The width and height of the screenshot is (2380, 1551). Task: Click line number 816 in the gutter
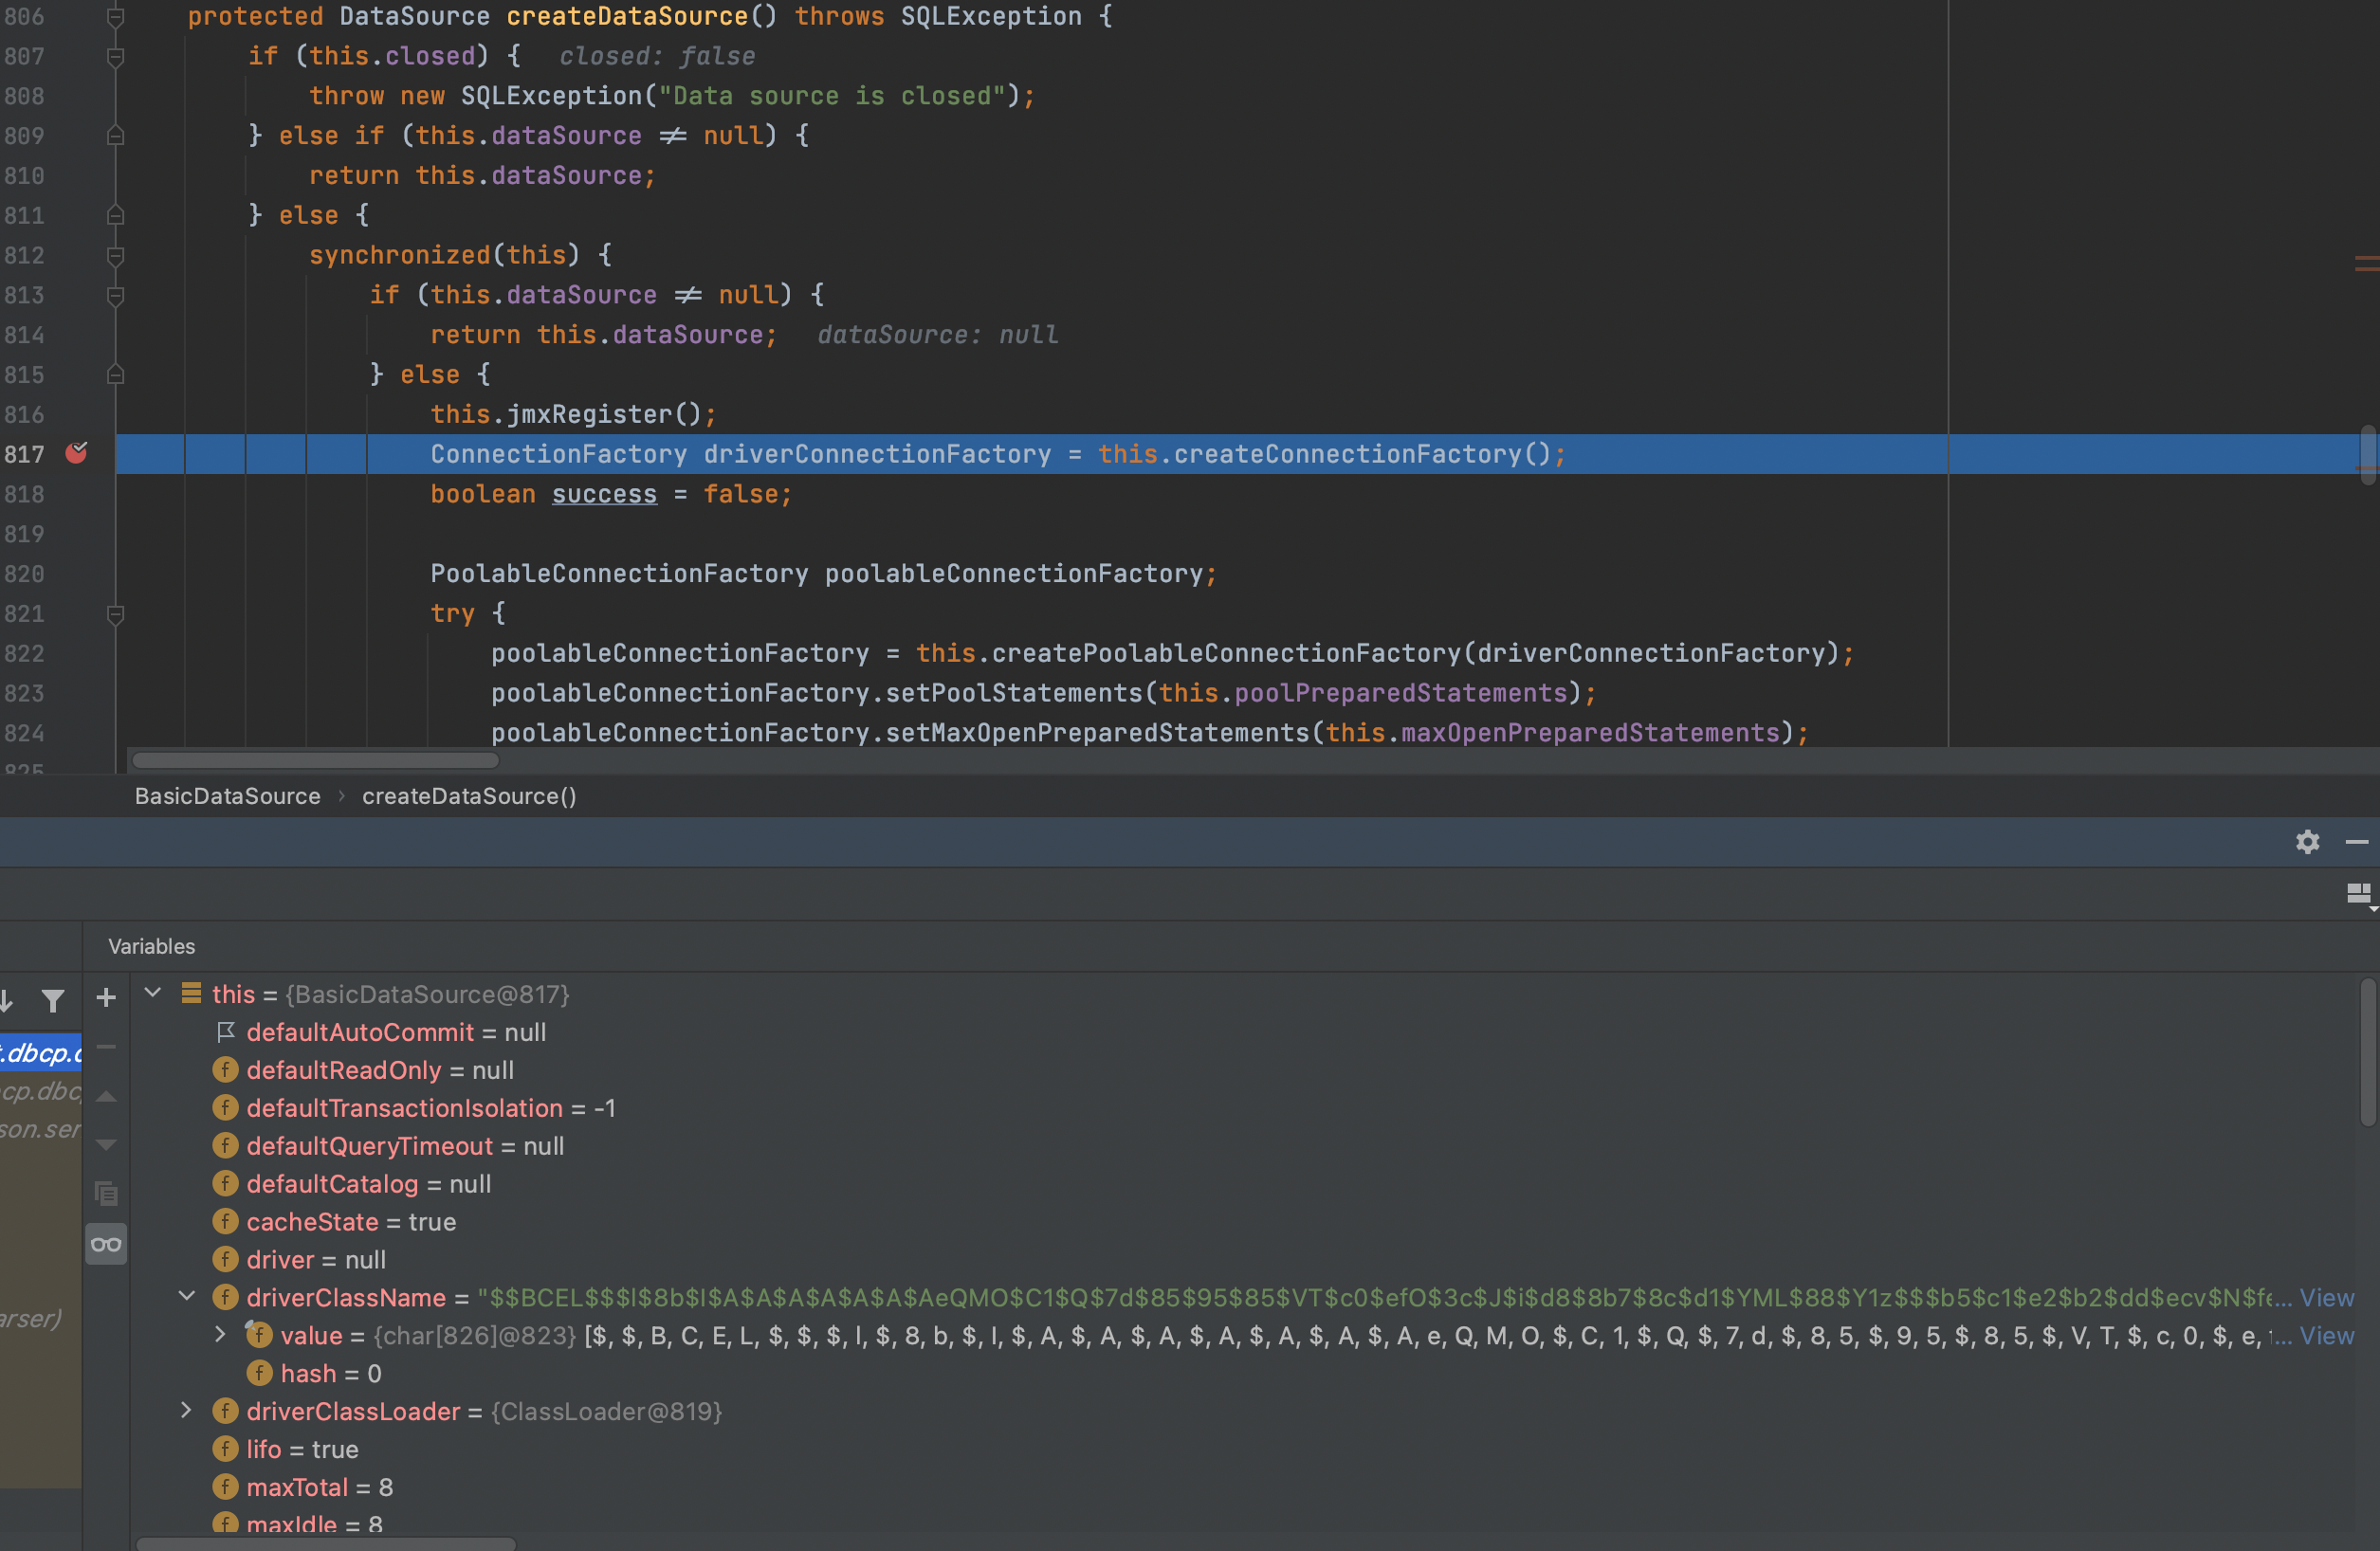pos(24,415)
